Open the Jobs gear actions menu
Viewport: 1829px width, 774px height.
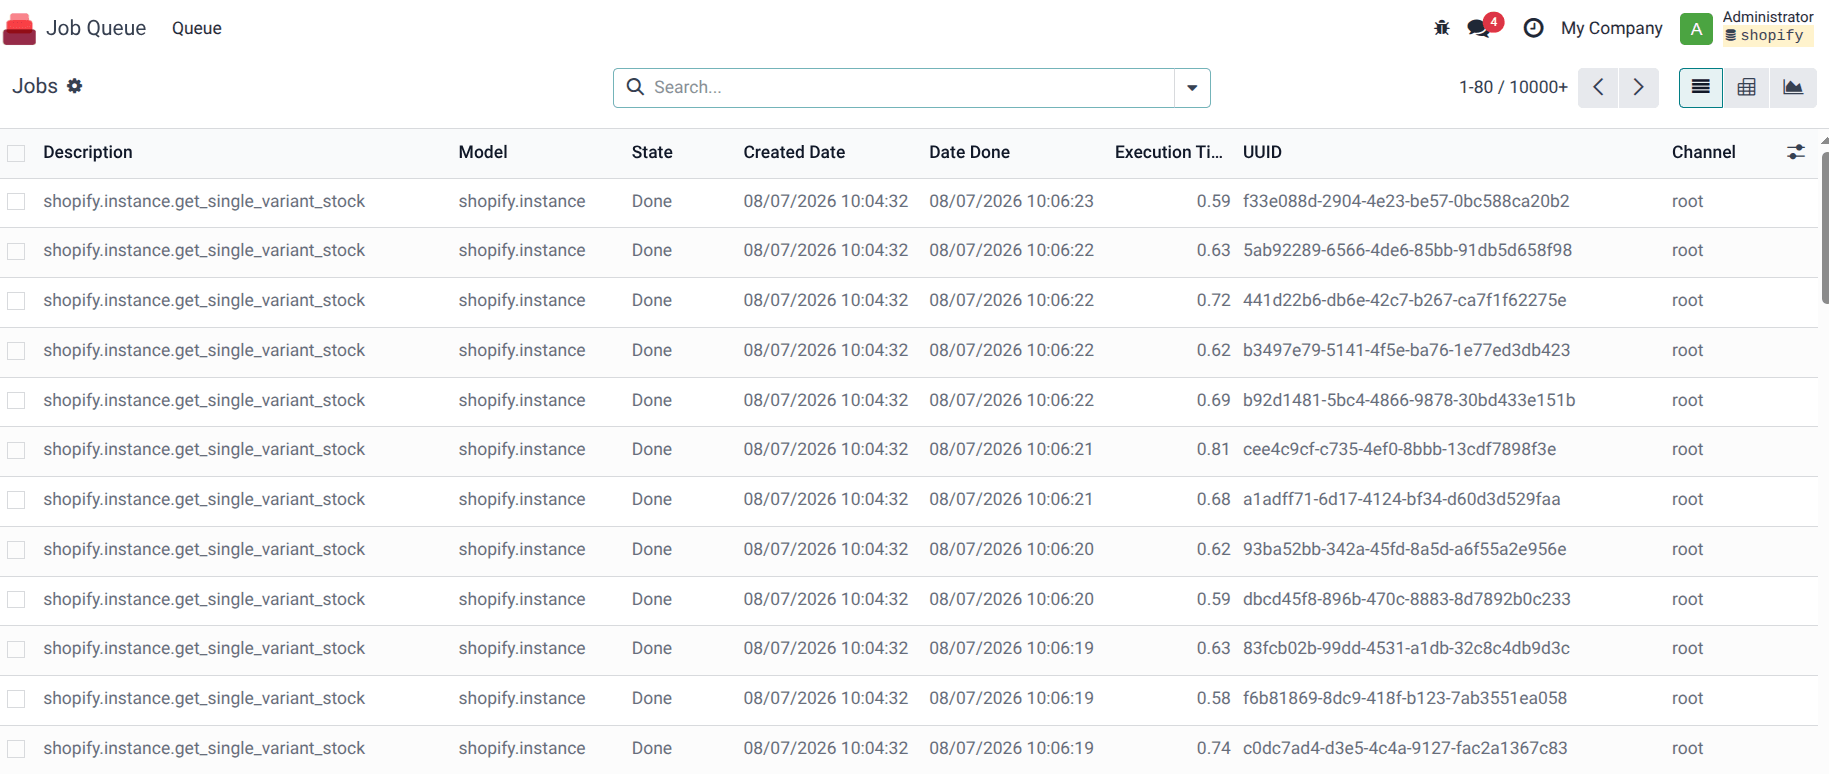pyautogui.click(x=75, y=86)
